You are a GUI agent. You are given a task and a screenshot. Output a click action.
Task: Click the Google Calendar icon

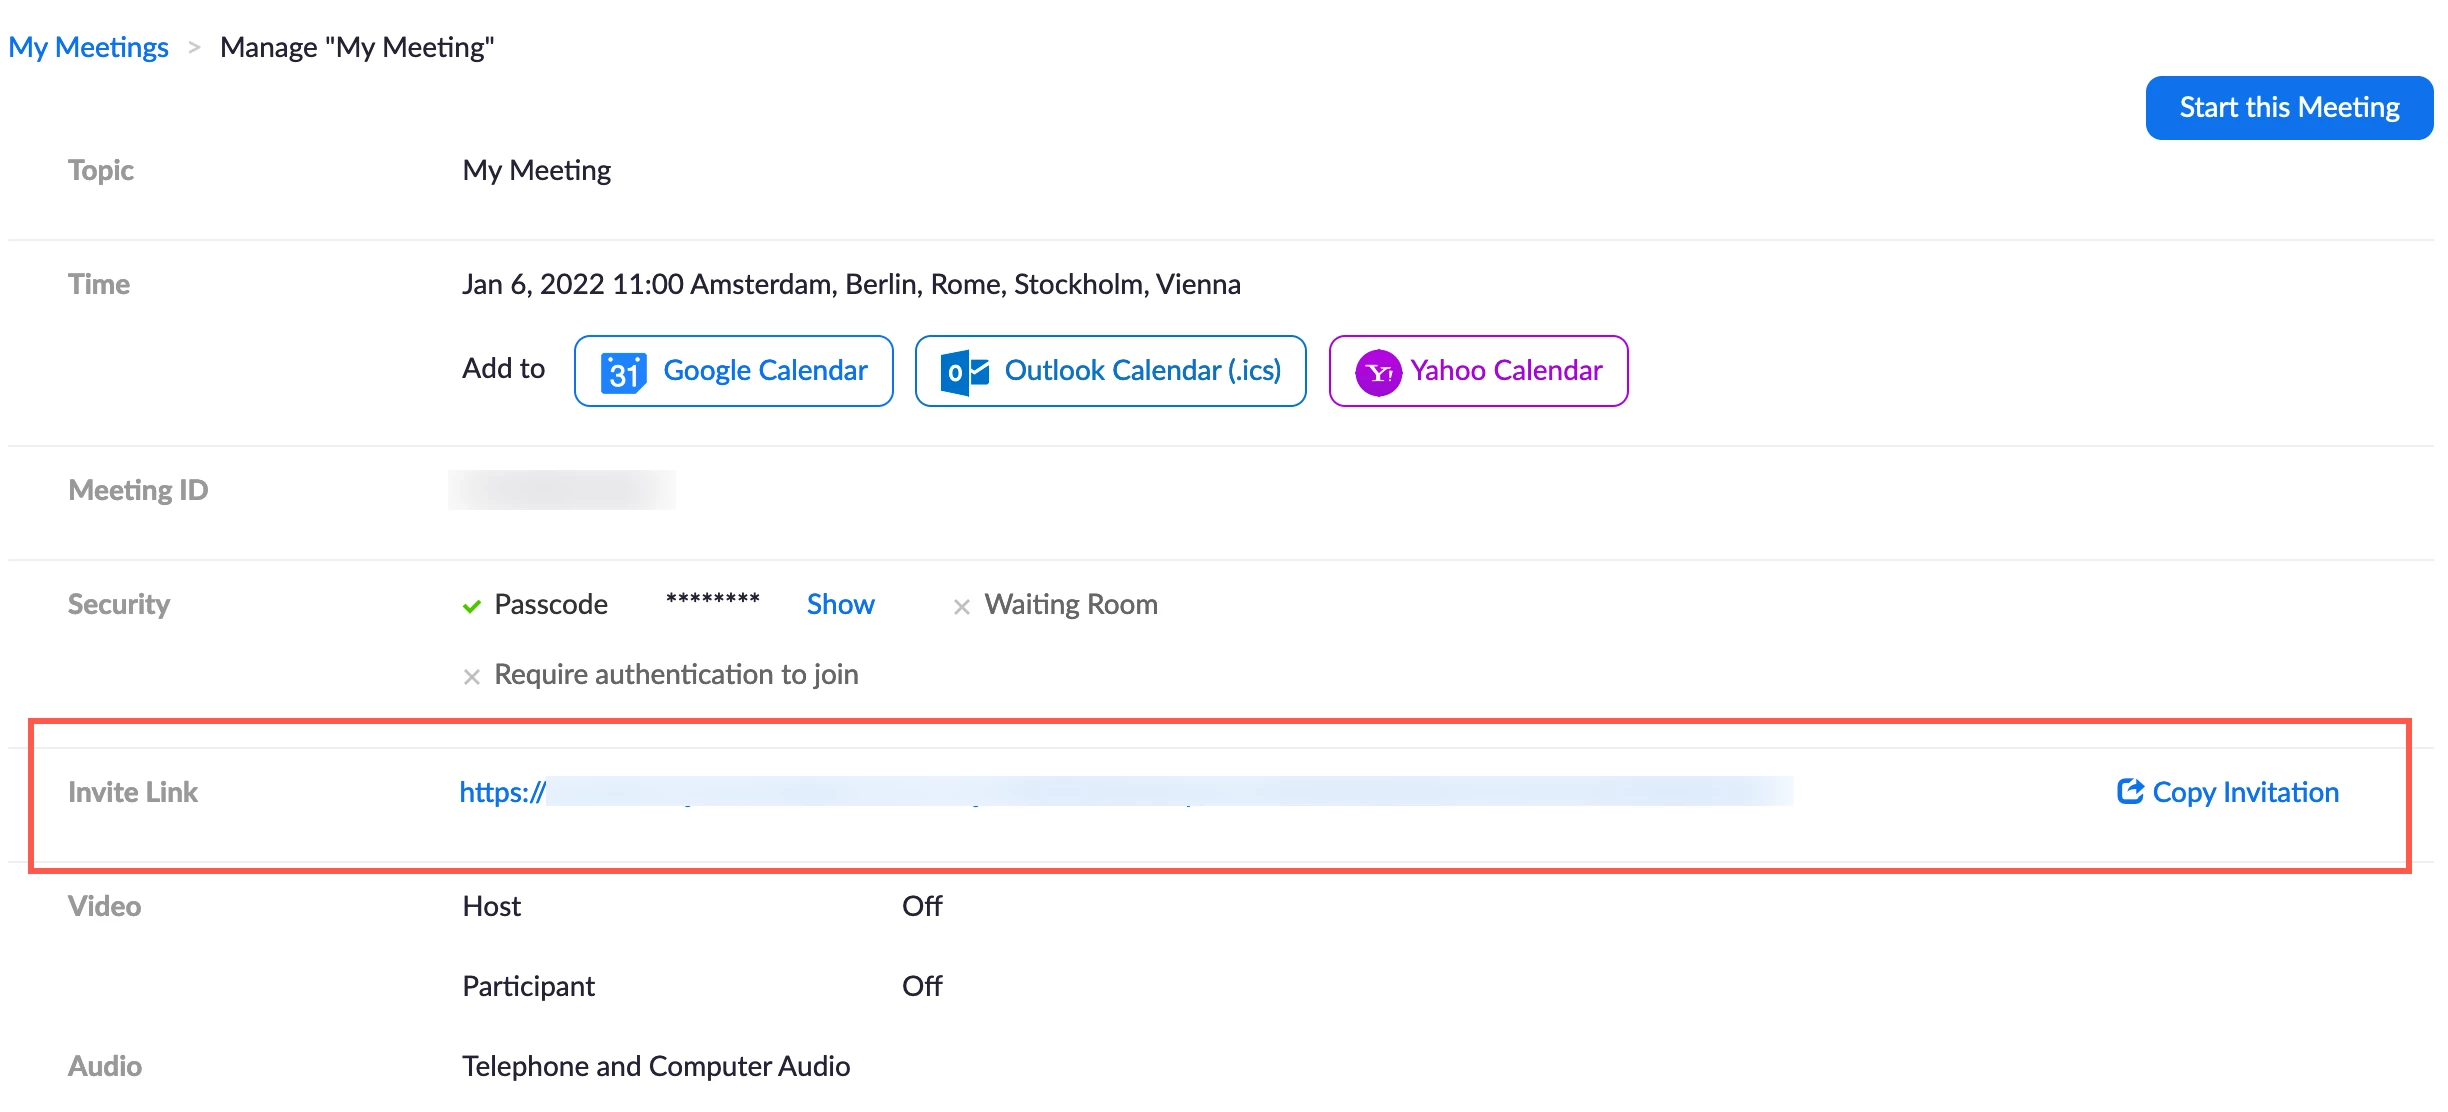point(623,372)
